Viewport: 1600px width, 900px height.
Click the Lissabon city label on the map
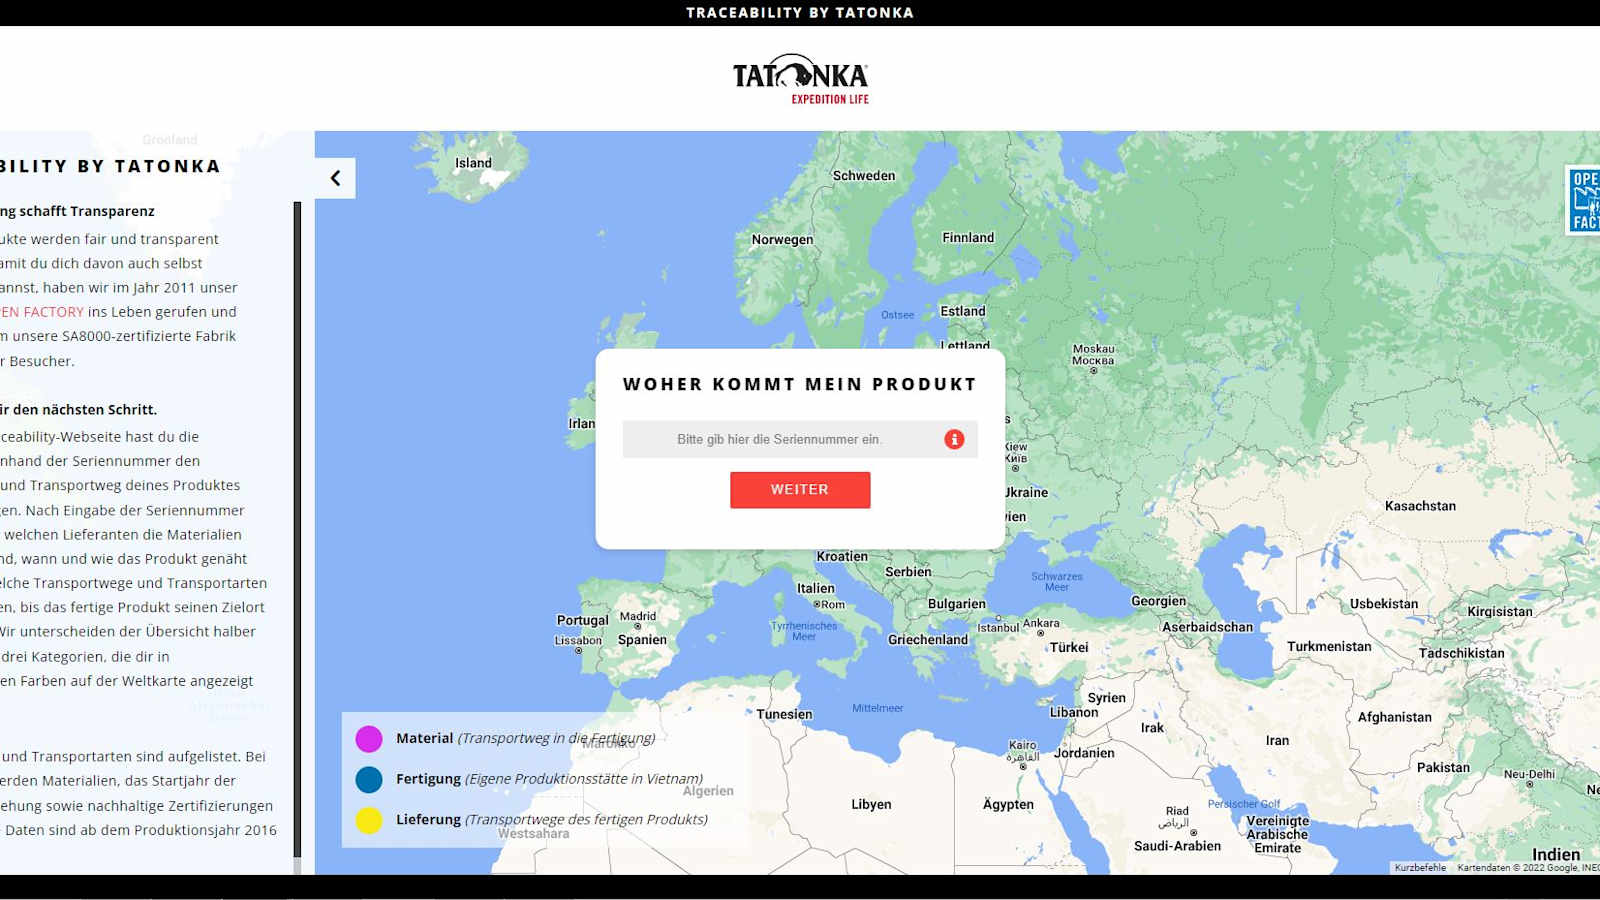click(578, 641)
